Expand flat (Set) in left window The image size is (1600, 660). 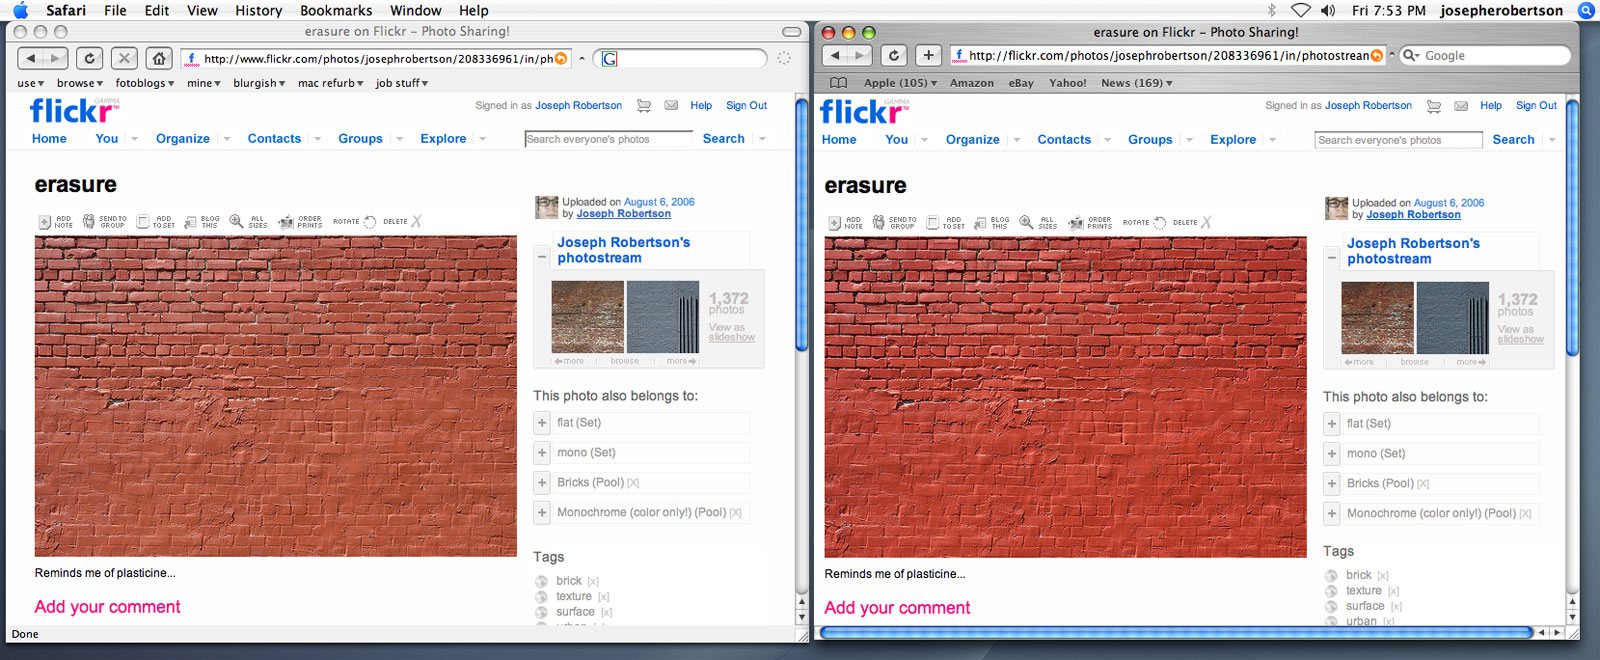pos(542,423)
